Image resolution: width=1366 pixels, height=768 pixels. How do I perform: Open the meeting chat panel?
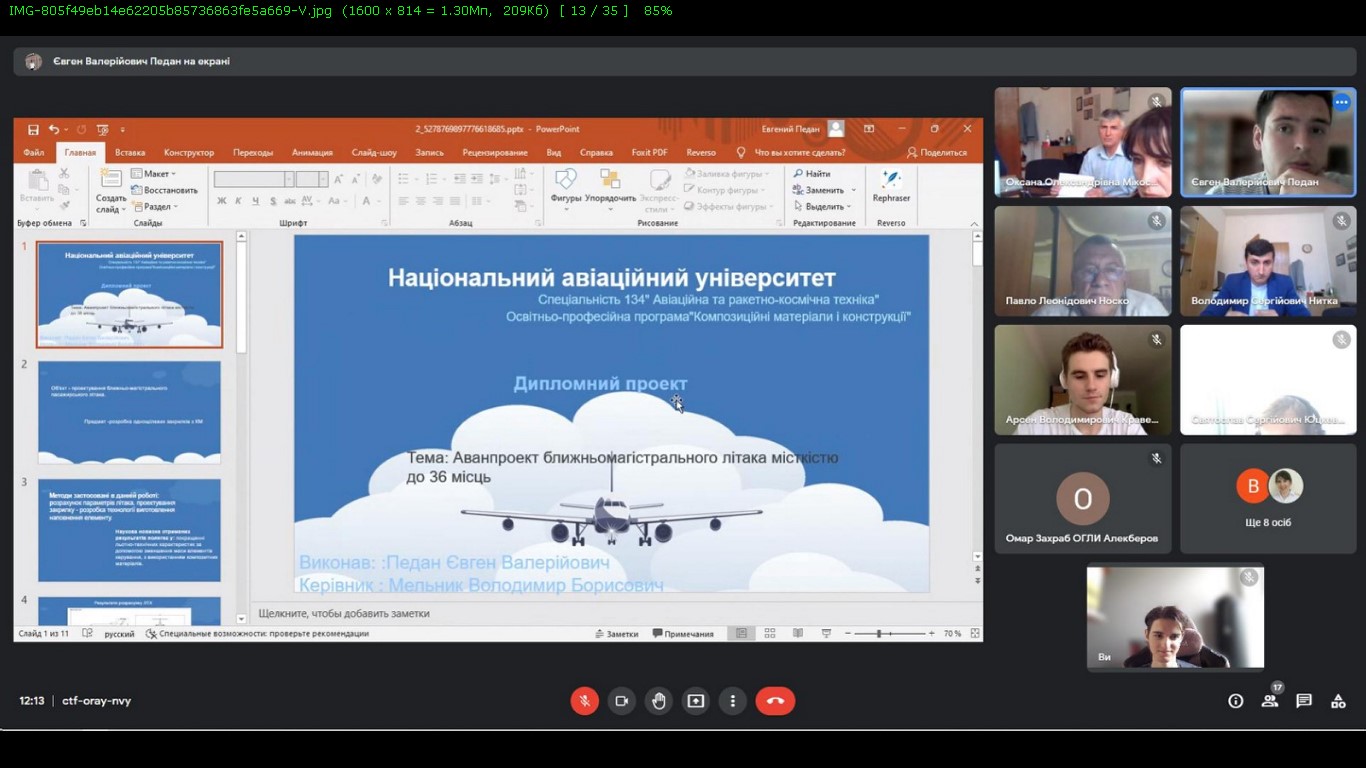pos(1304,701)
